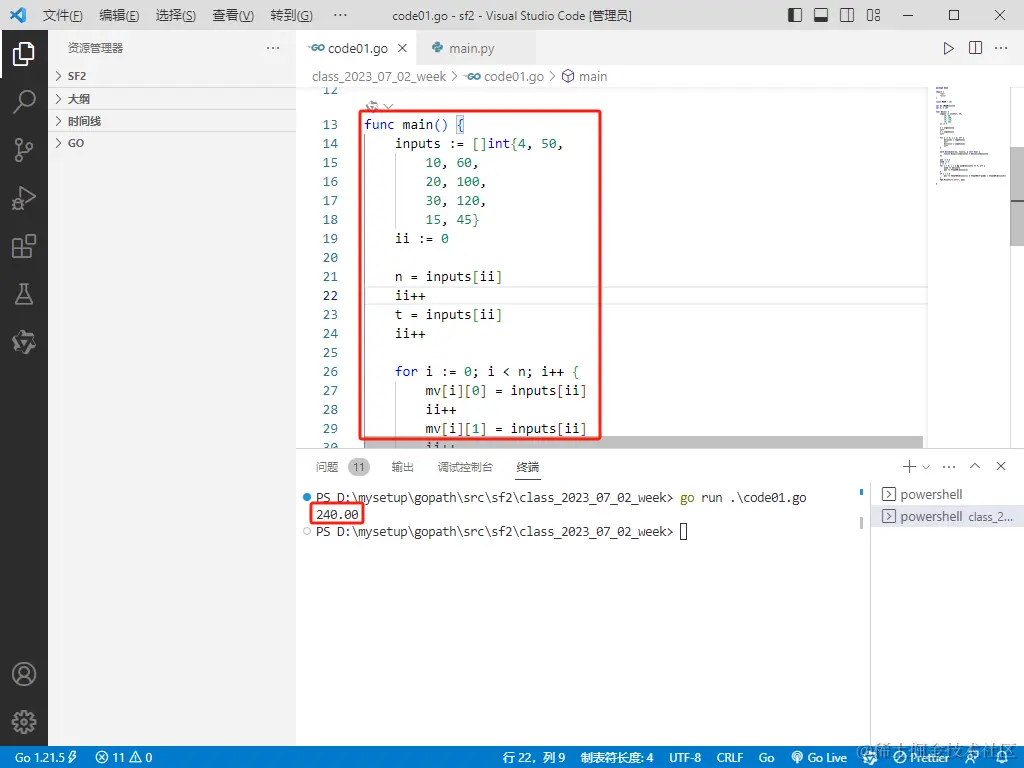The width and height of the screenshot is (1024, 768).
Task: Click the code action icon above func main
Action: pyautogui.click(x=372, y=106)
